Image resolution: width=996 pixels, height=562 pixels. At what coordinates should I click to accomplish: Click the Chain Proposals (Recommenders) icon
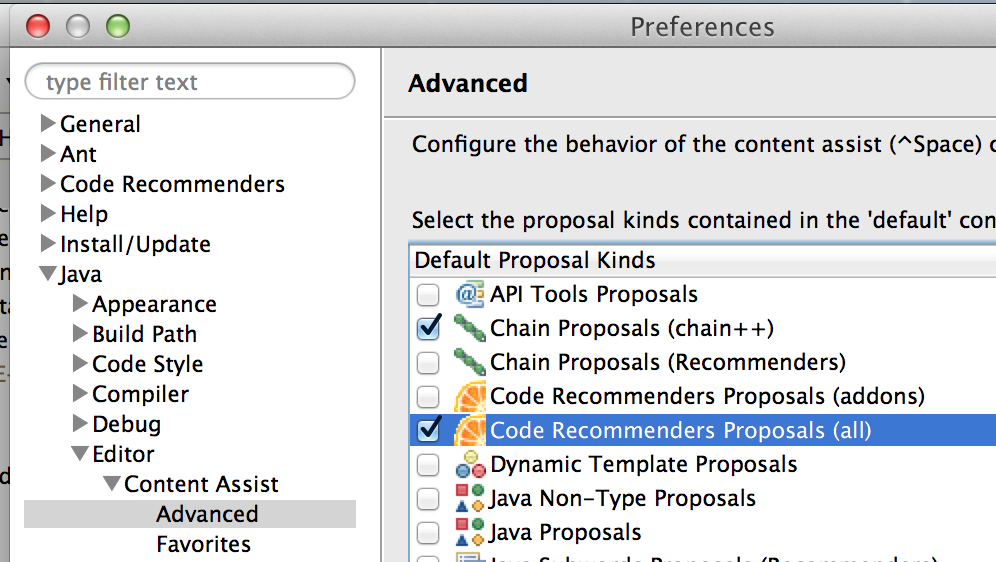point(470,362)
